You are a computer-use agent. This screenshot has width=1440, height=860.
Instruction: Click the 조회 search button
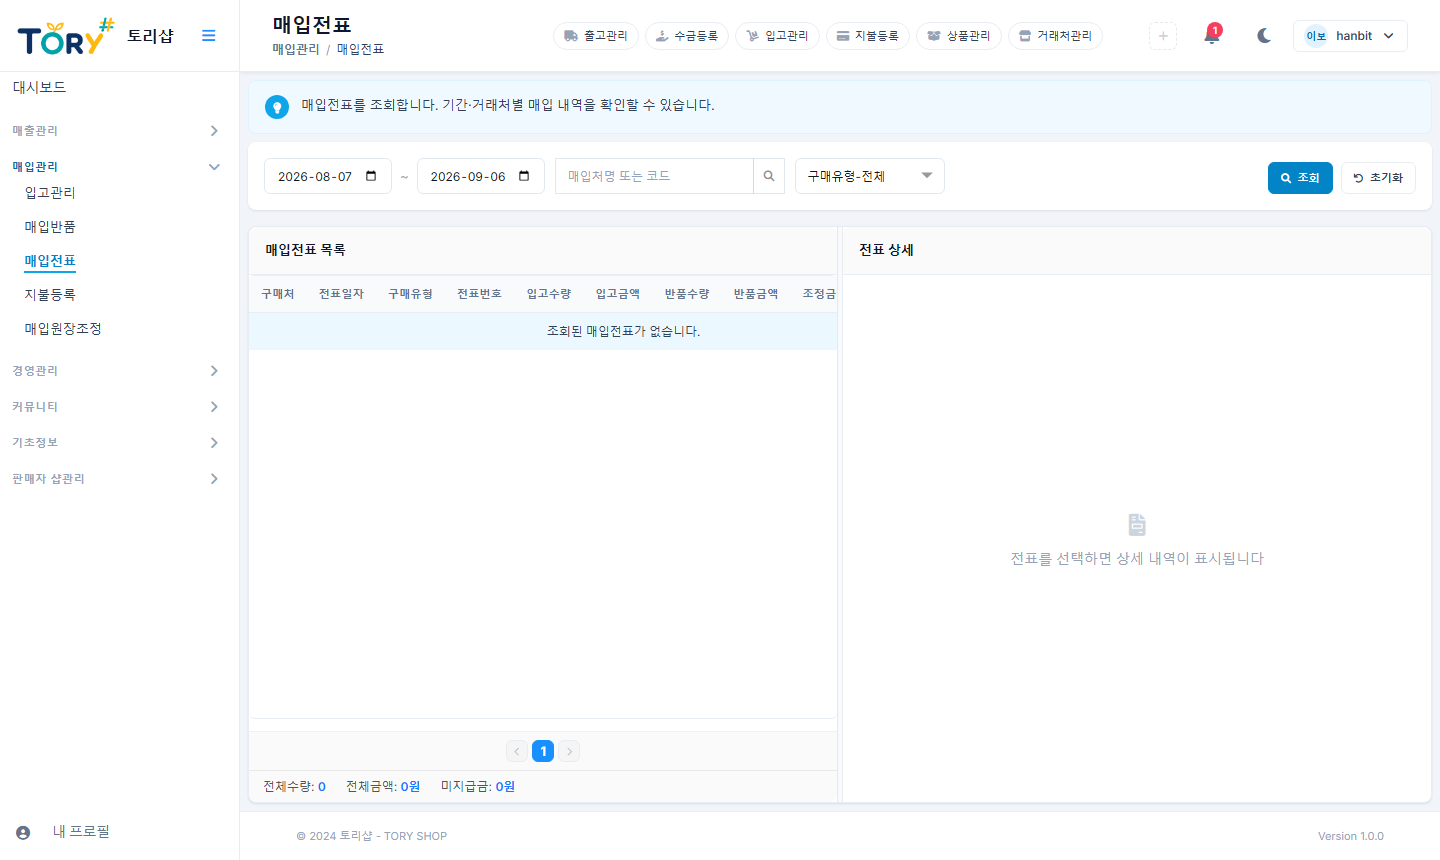(1300, 178)
